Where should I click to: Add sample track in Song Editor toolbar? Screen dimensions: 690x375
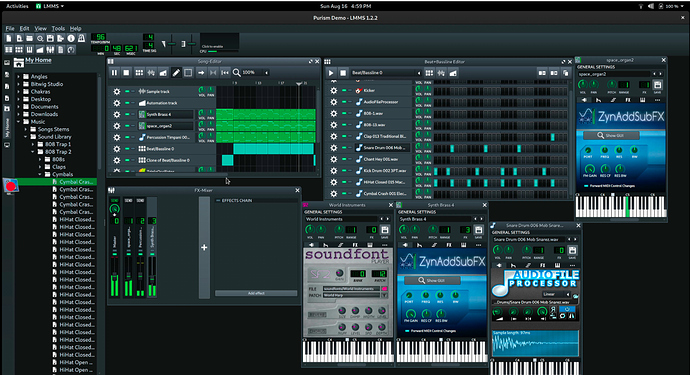coord(151,73)
